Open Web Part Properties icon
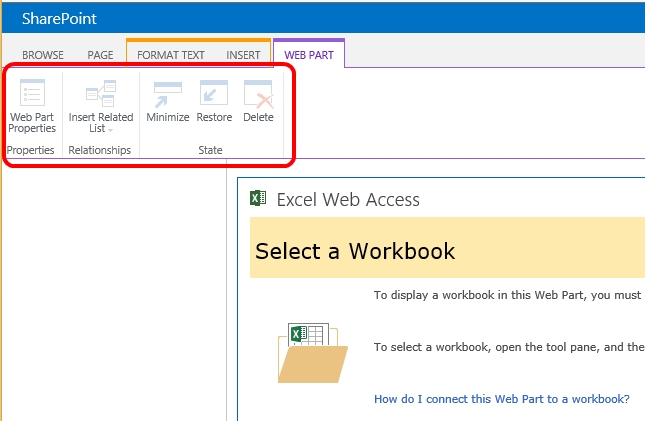Image resolution: width=645 pixels, height=421 pixels. (x=32, y=93)
